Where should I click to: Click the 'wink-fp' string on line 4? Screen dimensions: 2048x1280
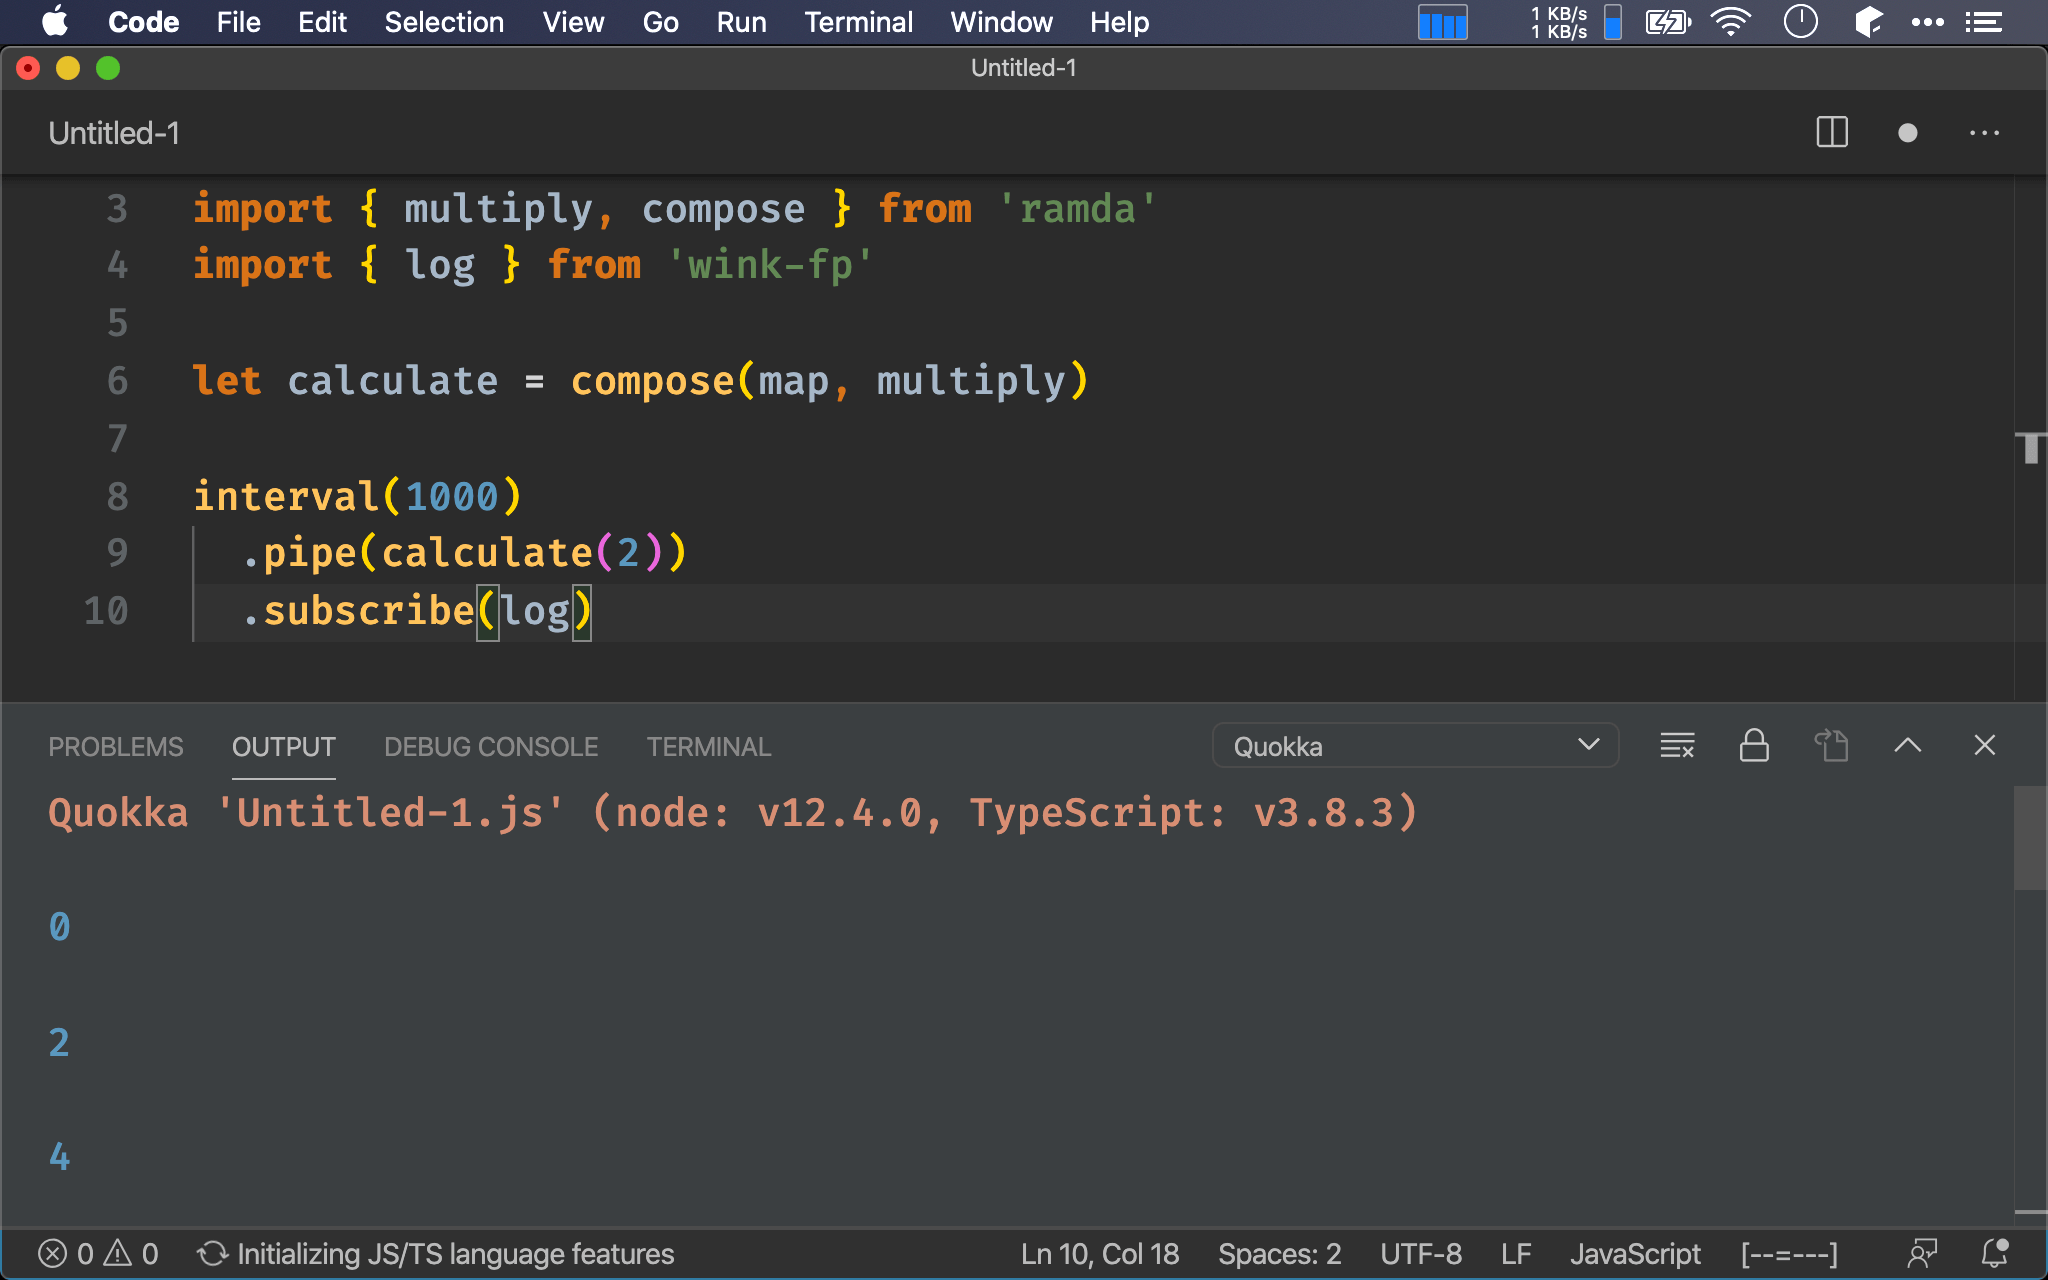pos(770,265)
